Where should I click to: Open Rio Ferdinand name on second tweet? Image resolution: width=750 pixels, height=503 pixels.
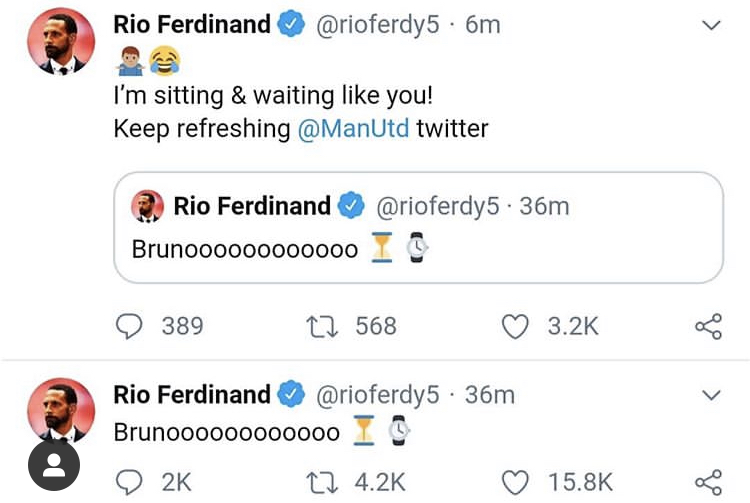pyautogui.click(x=192, y=394)
